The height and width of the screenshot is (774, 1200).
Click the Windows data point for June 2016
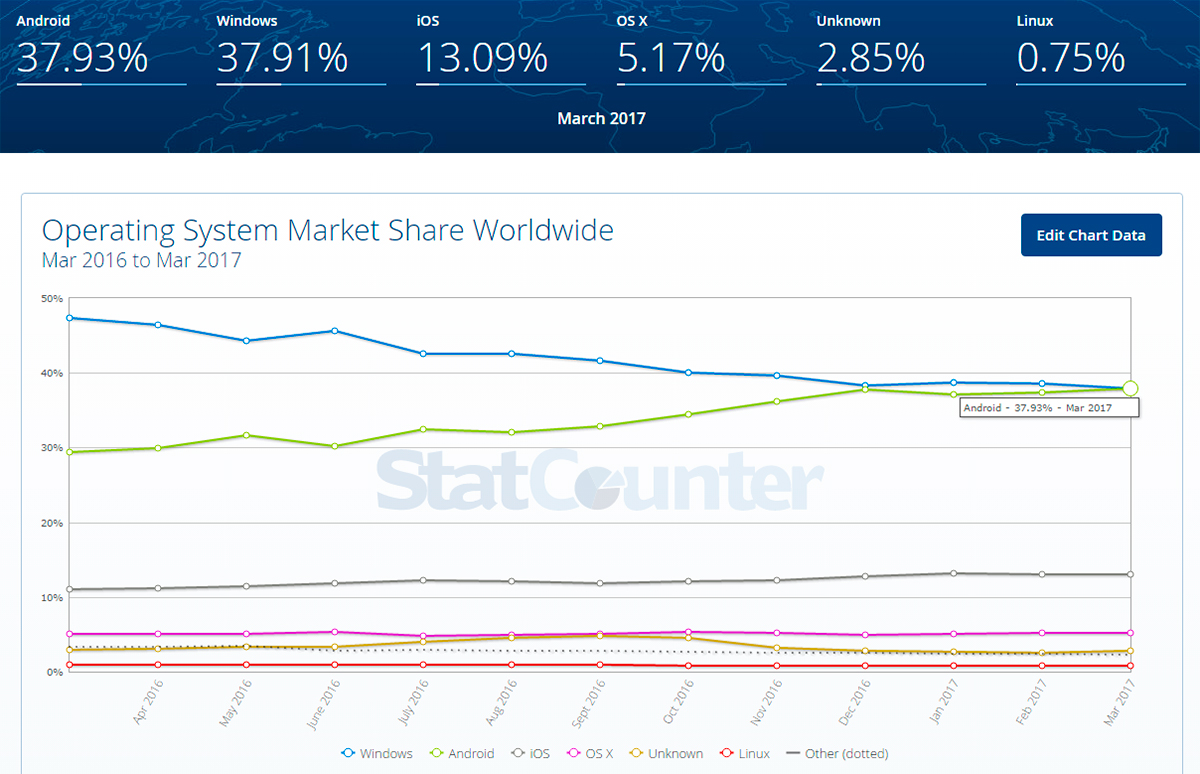click(334, 331)
